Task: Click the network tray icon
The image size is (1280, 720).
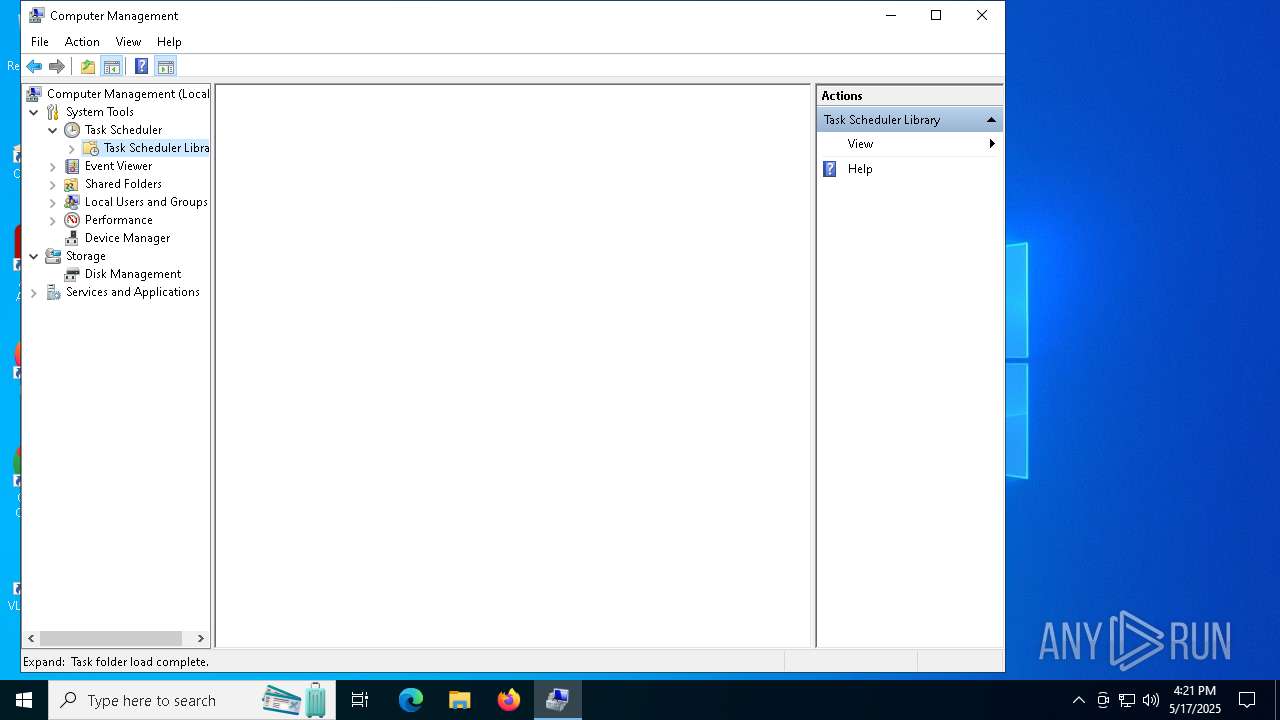Action: tap(1127, 700)
